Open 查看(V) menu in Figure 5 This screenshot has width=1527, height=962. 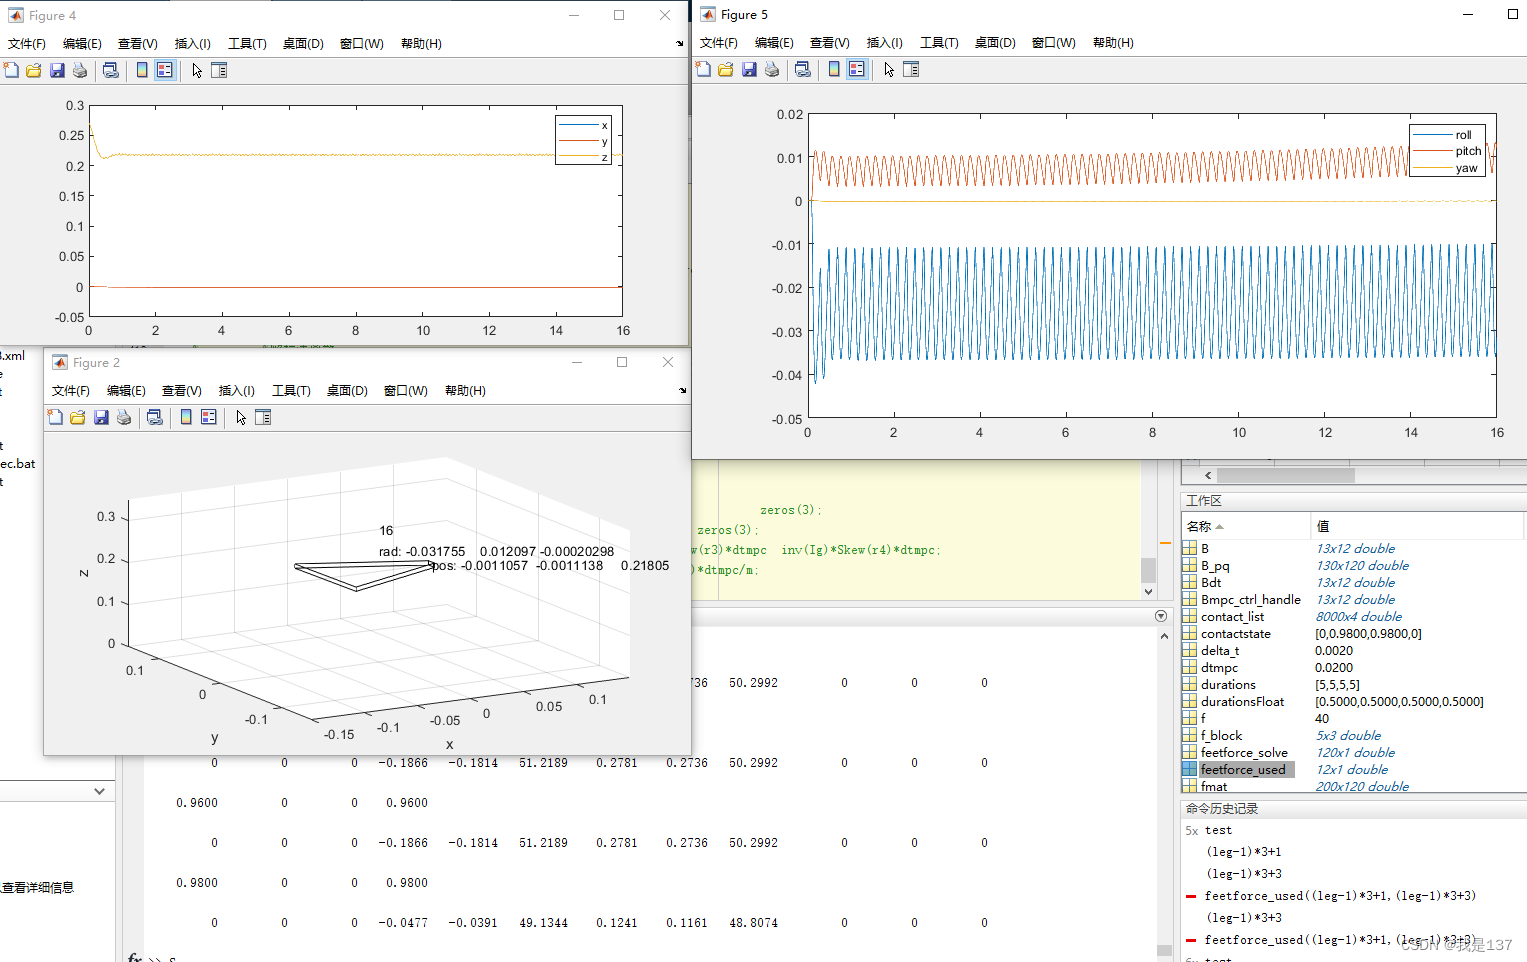830,42
